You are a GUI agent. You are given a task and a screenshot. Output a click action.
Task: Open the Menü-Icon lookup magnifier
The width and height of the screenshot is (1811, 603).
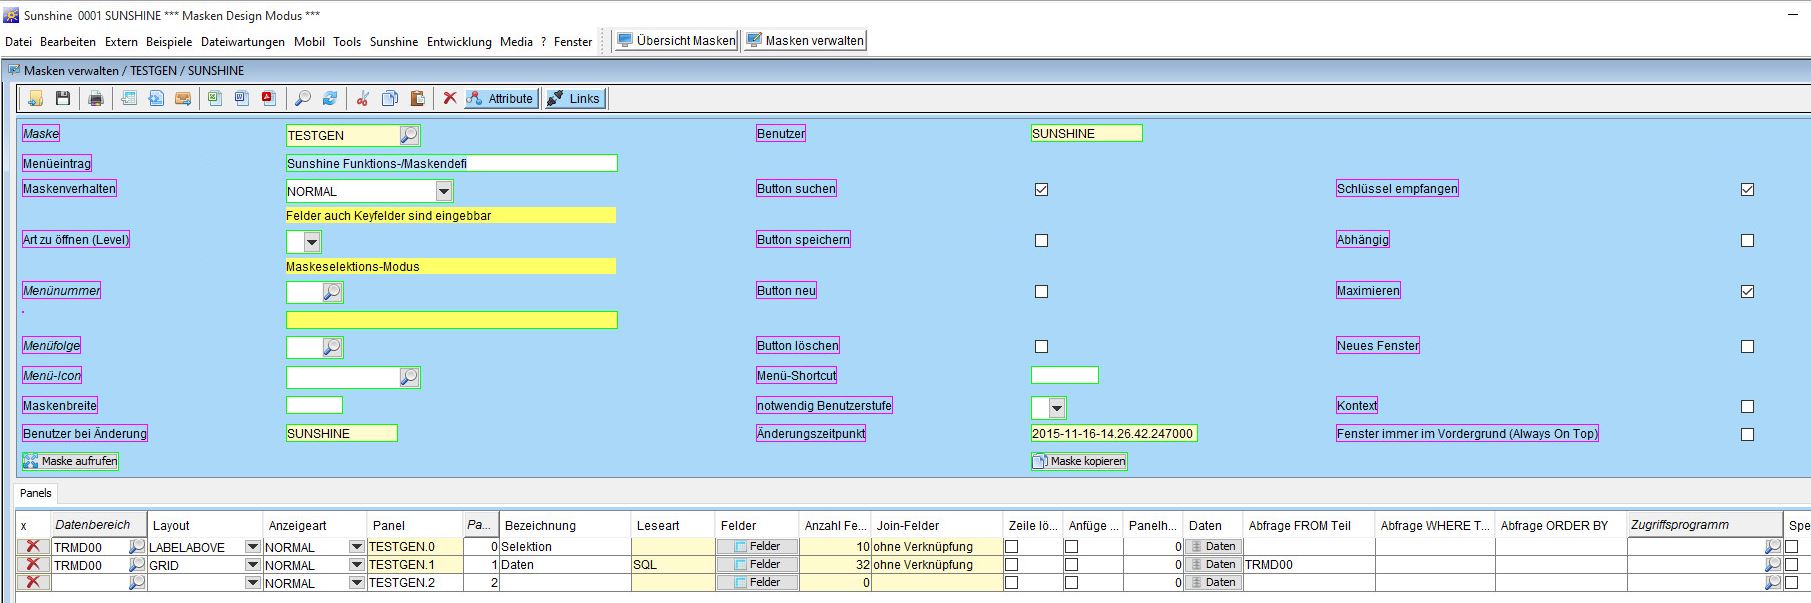pyautogui.click(x=409, y=377)
